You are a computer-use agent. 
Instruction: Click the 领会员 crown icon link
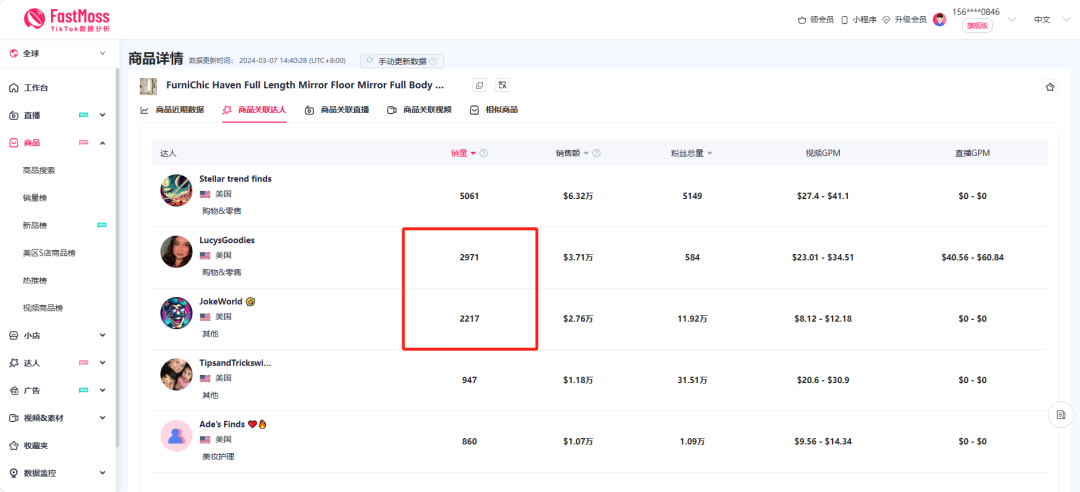click(815, 20)
